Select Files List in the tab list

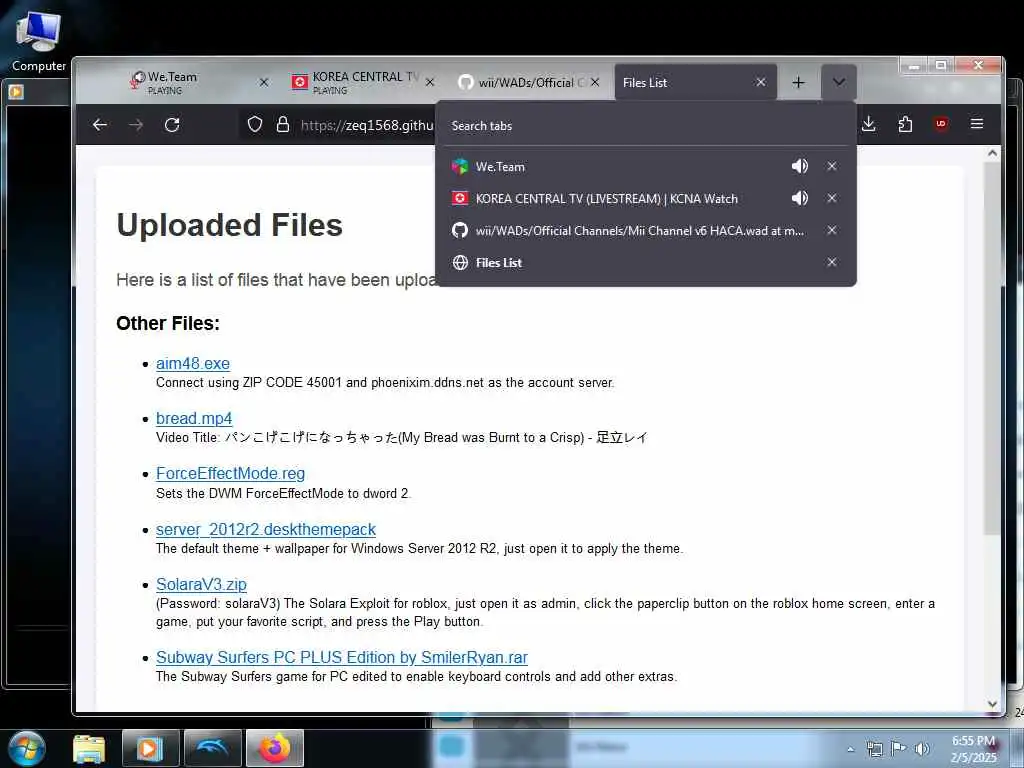point(499,263)
